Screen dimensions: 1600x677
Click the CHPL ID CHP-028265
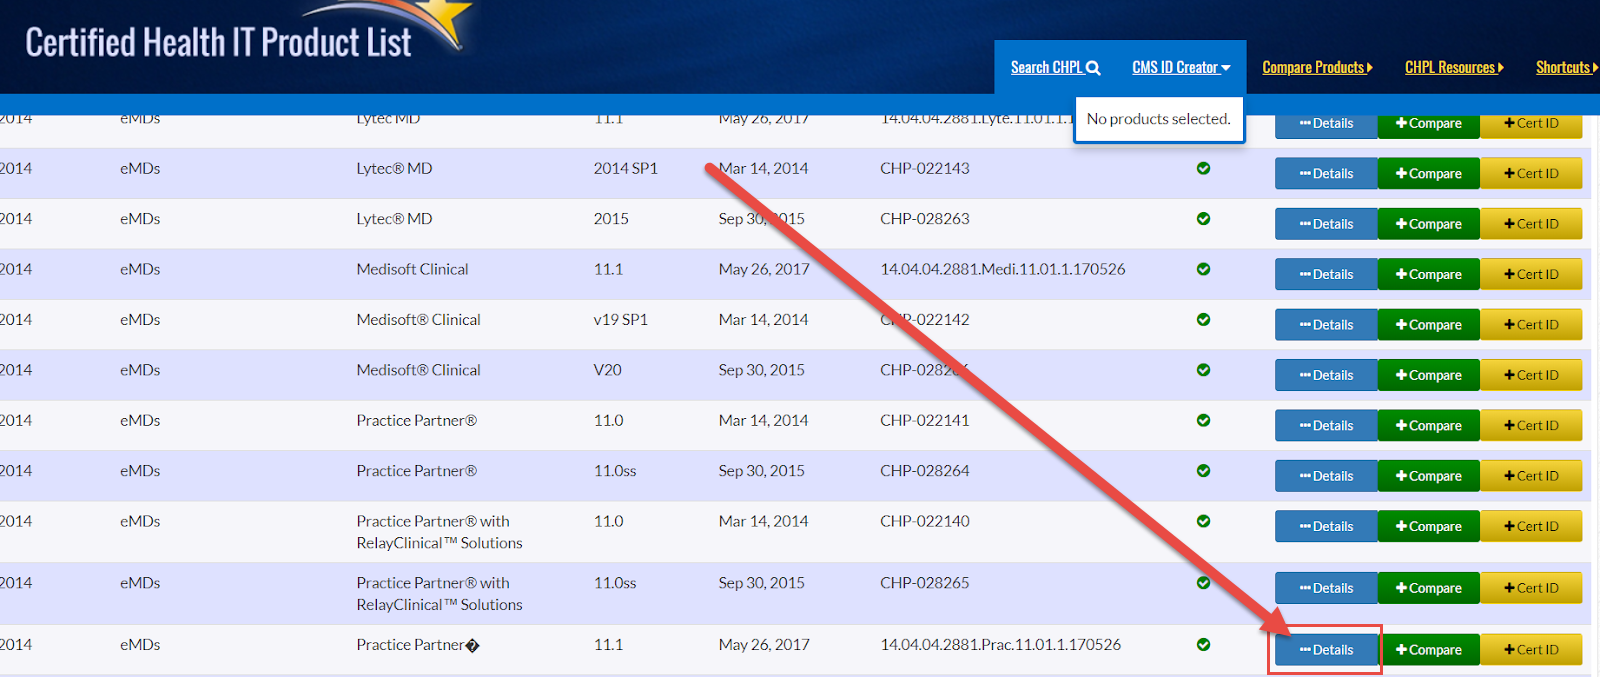pos(925,583)
